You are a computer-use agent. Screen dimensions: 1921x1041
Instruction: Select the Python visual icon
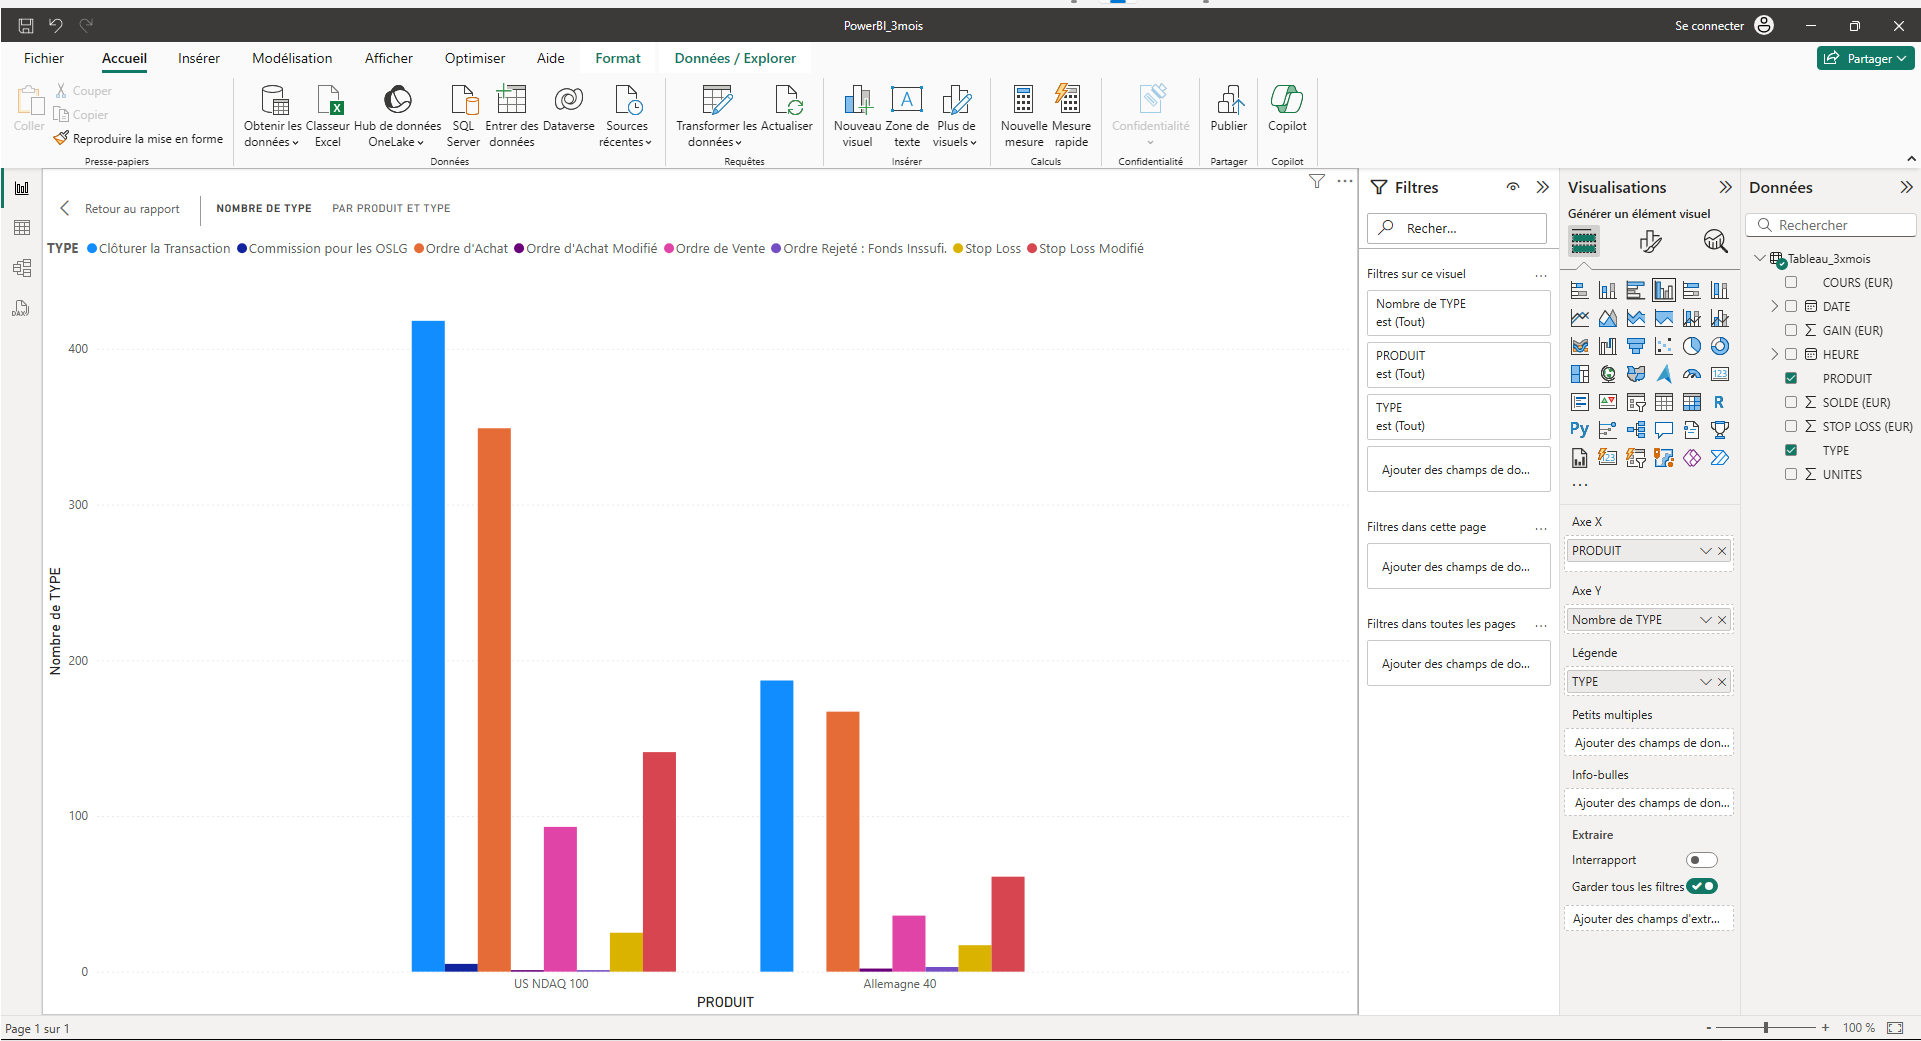(x=1579, y=430)
